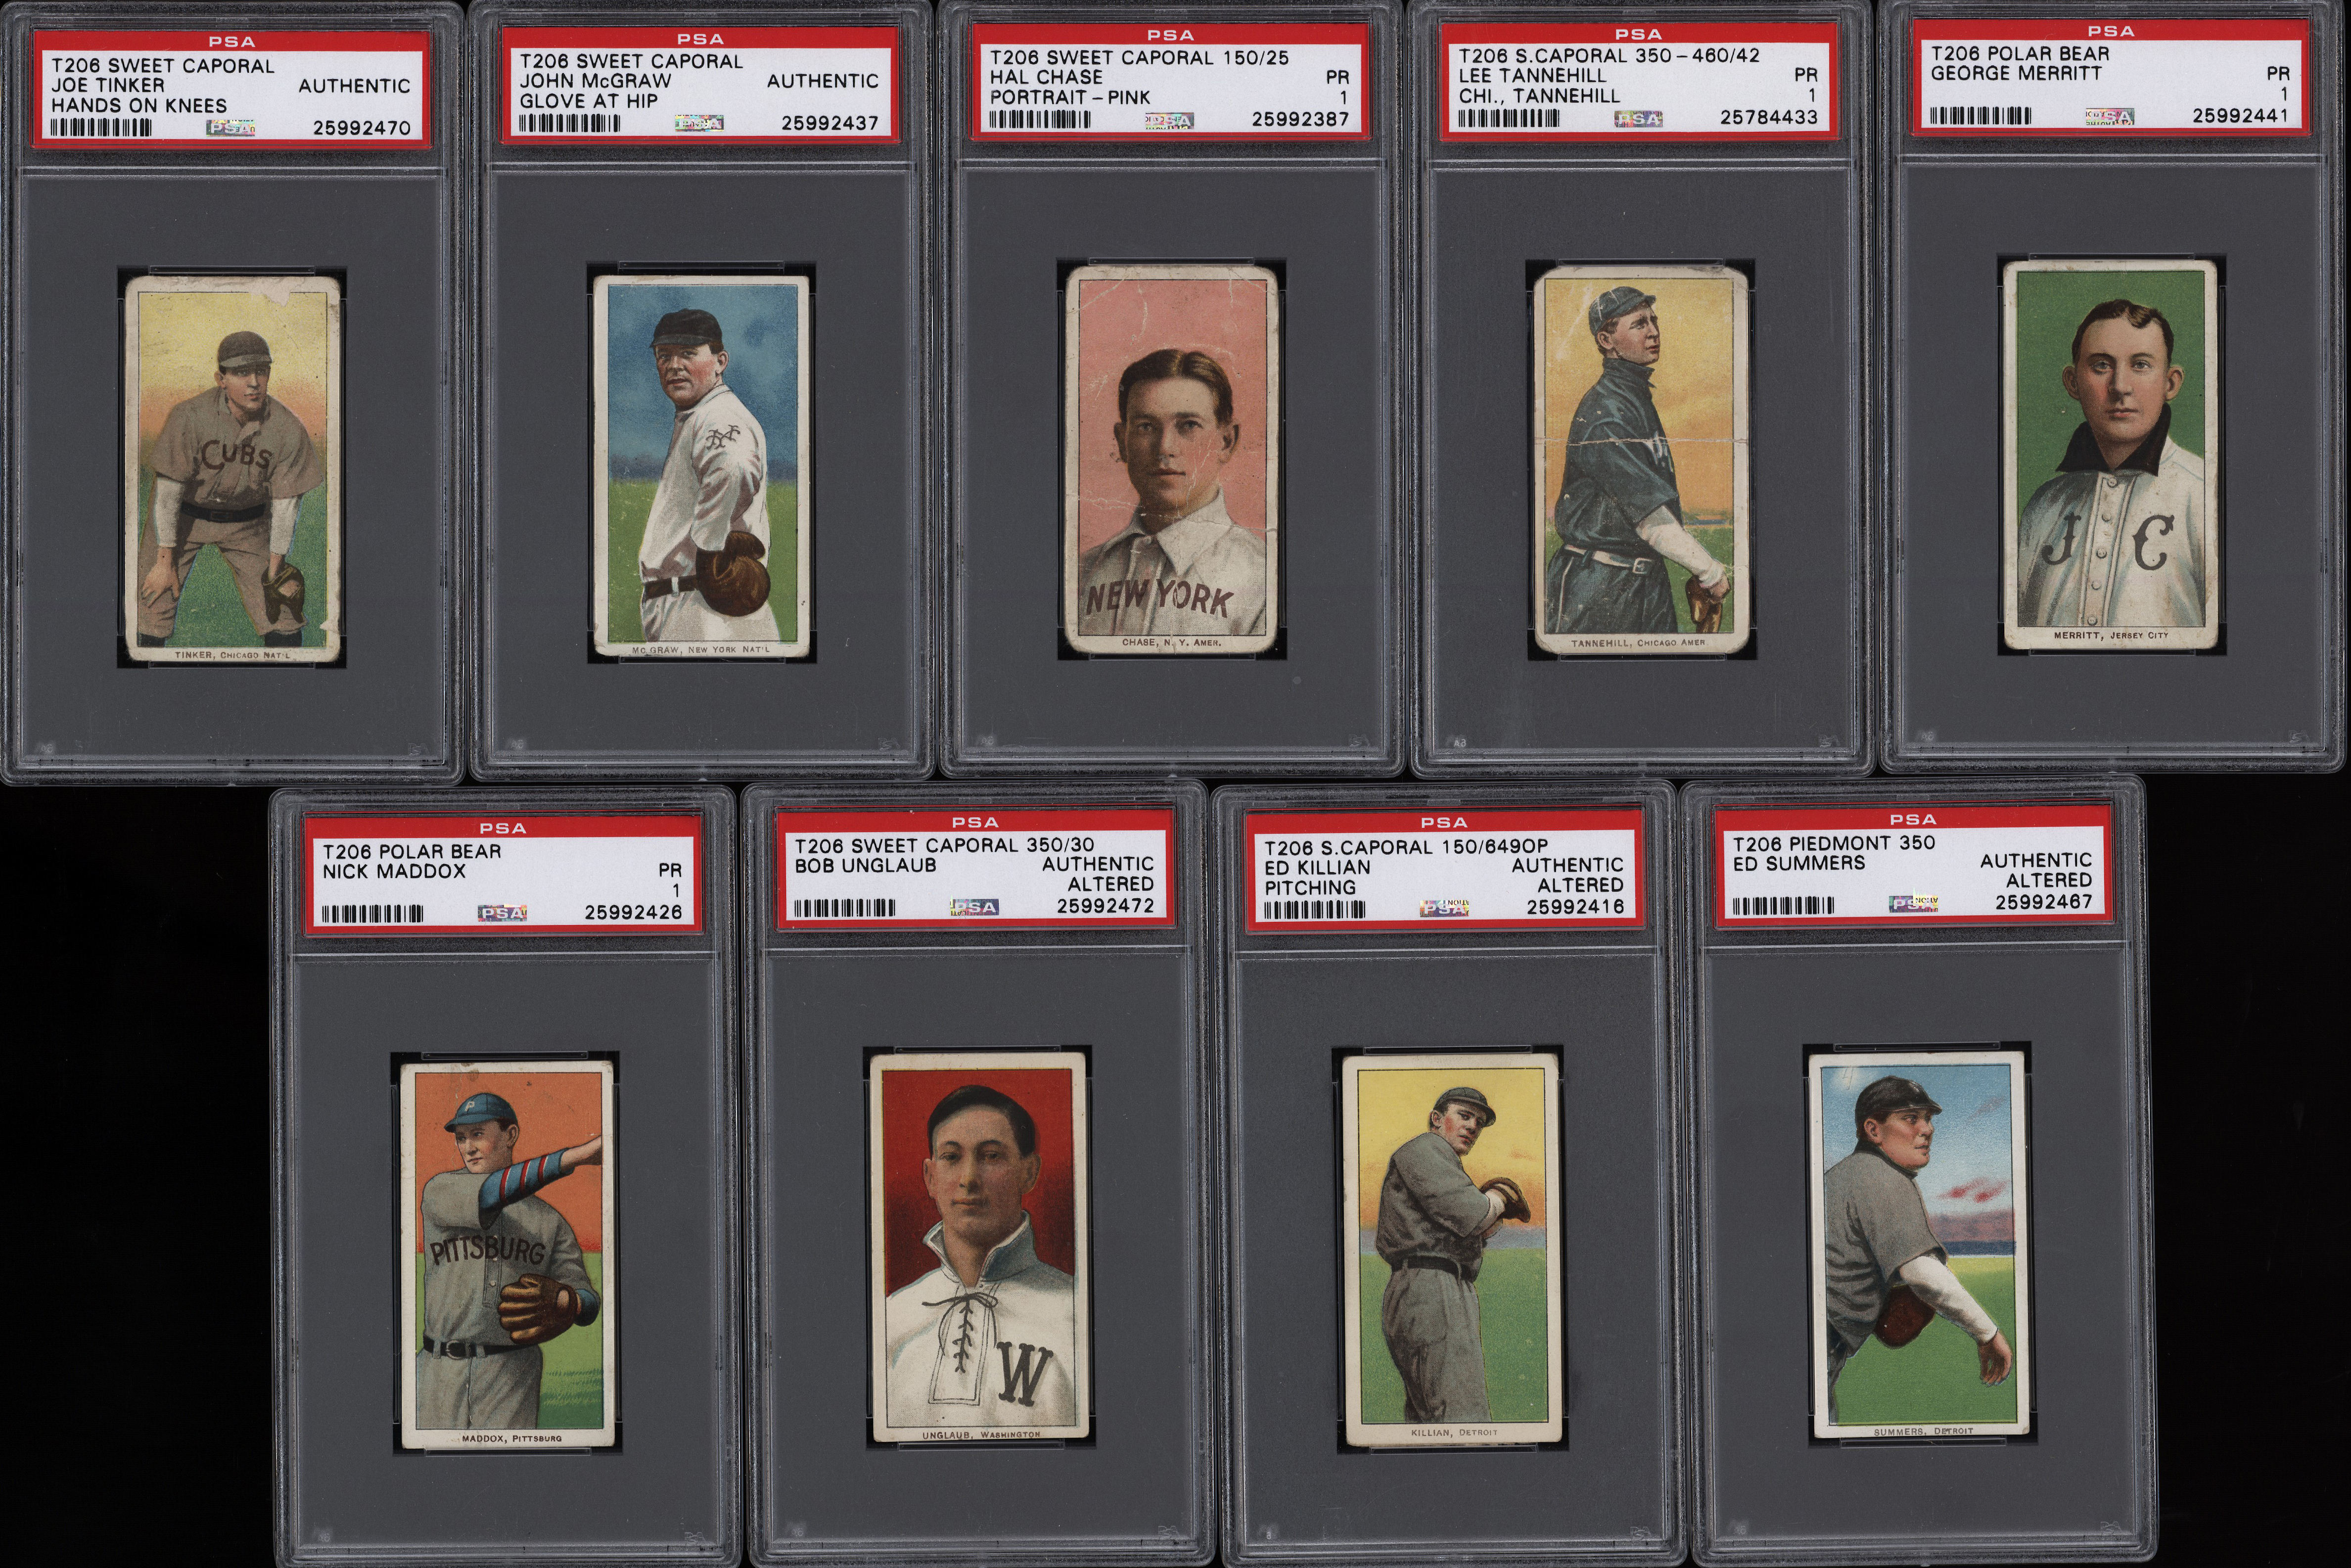Click the text 'PORTRAIT - PINK'
Screen dimensions: 2351x1568
pos(1070,97)
